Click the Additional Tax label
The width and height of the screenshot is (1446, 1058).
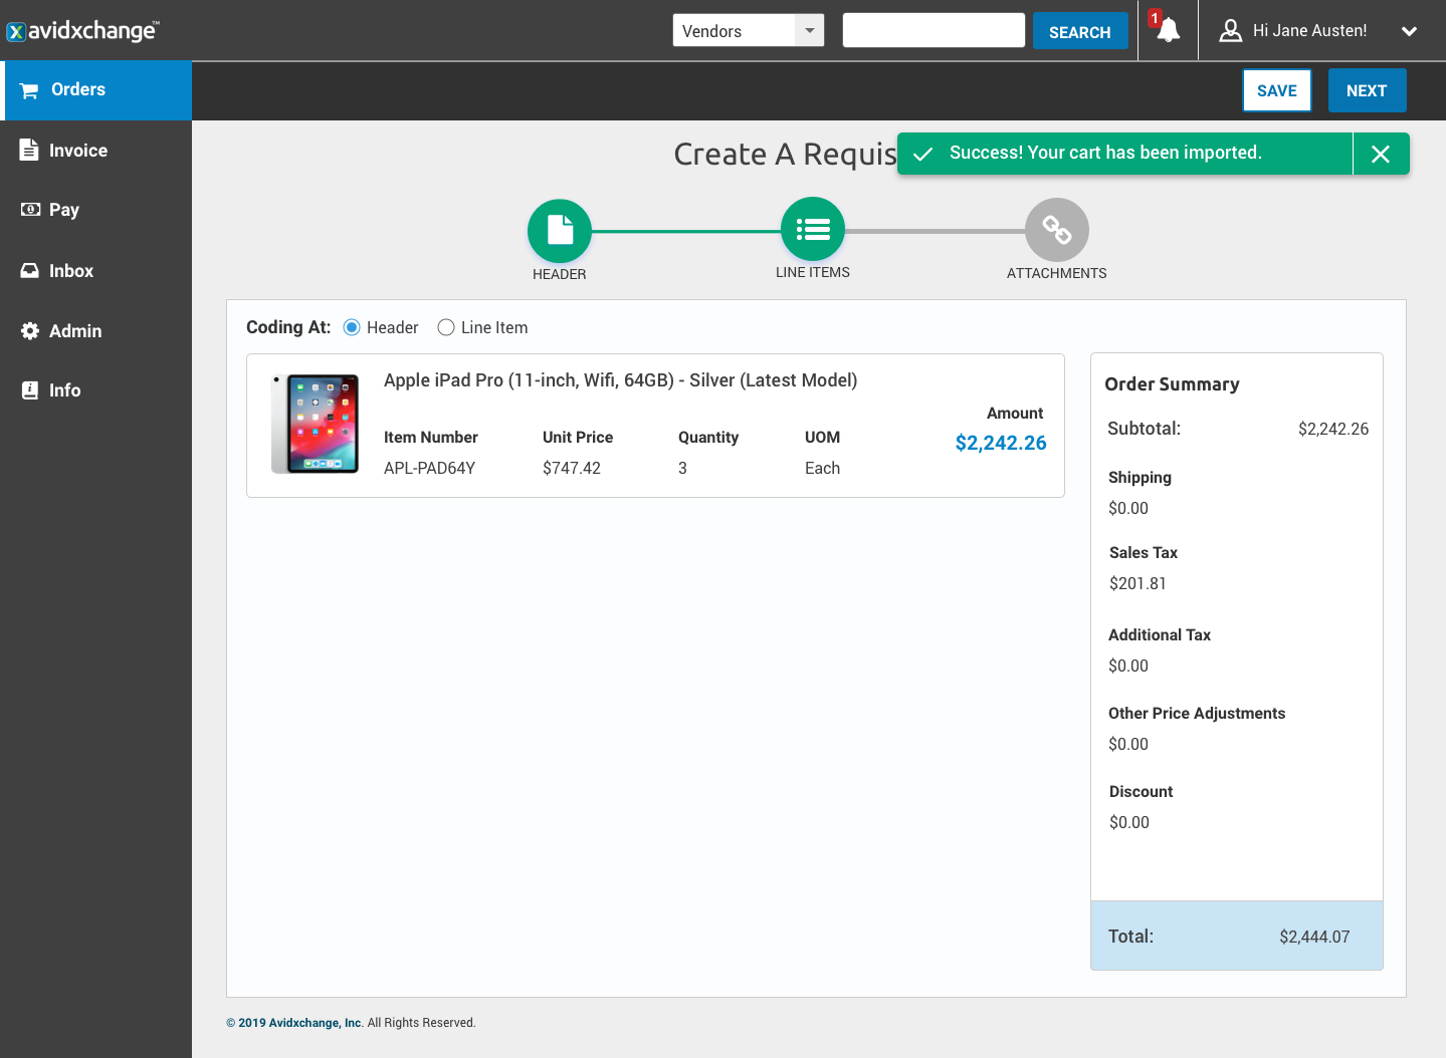[1159, 635]
